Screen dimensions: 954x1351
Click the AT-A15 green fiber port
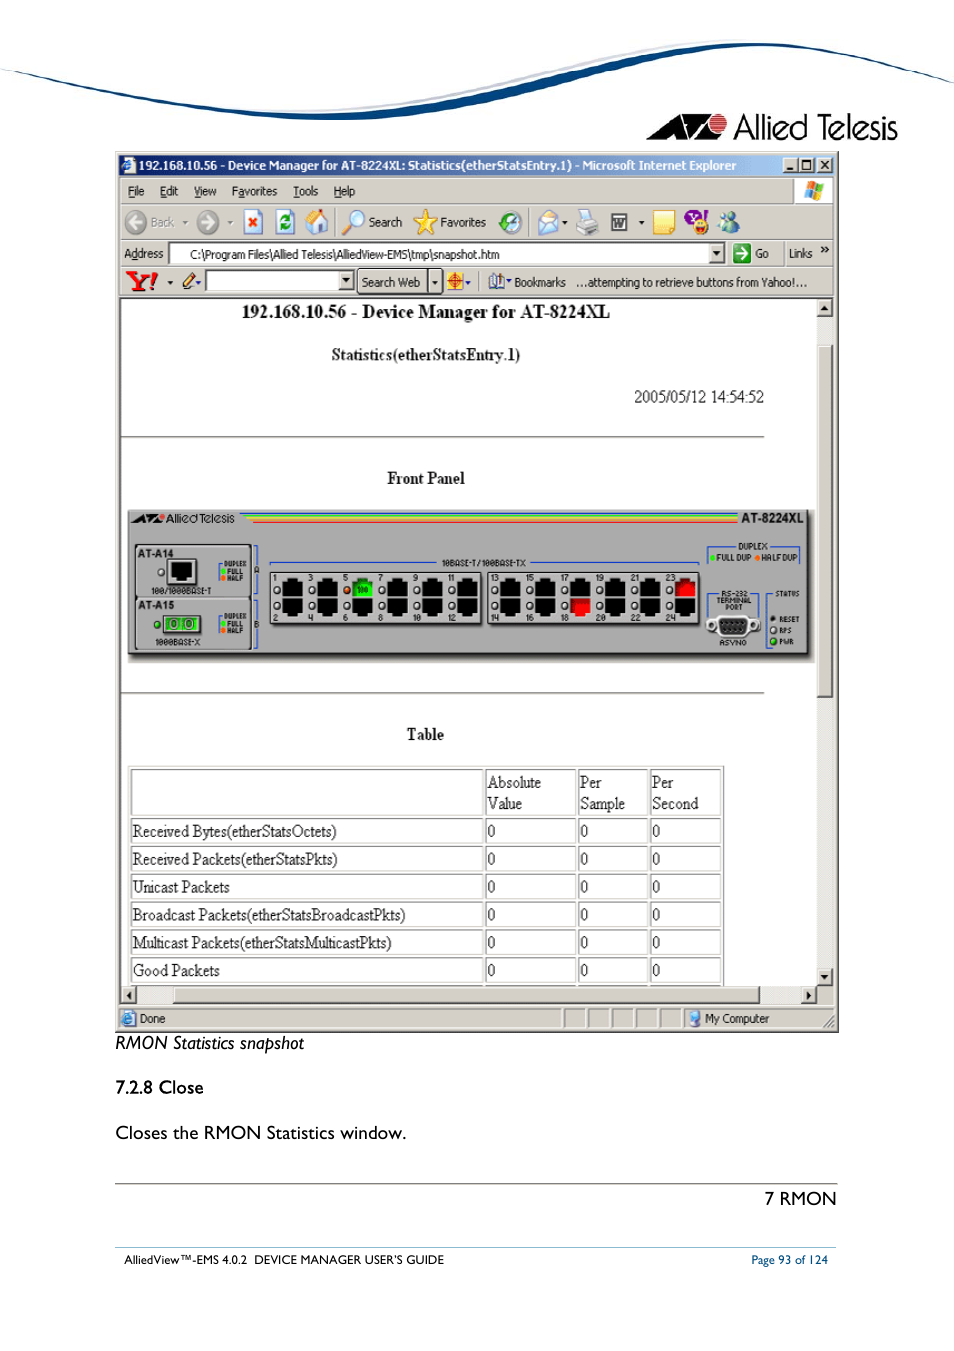(181, 624)
